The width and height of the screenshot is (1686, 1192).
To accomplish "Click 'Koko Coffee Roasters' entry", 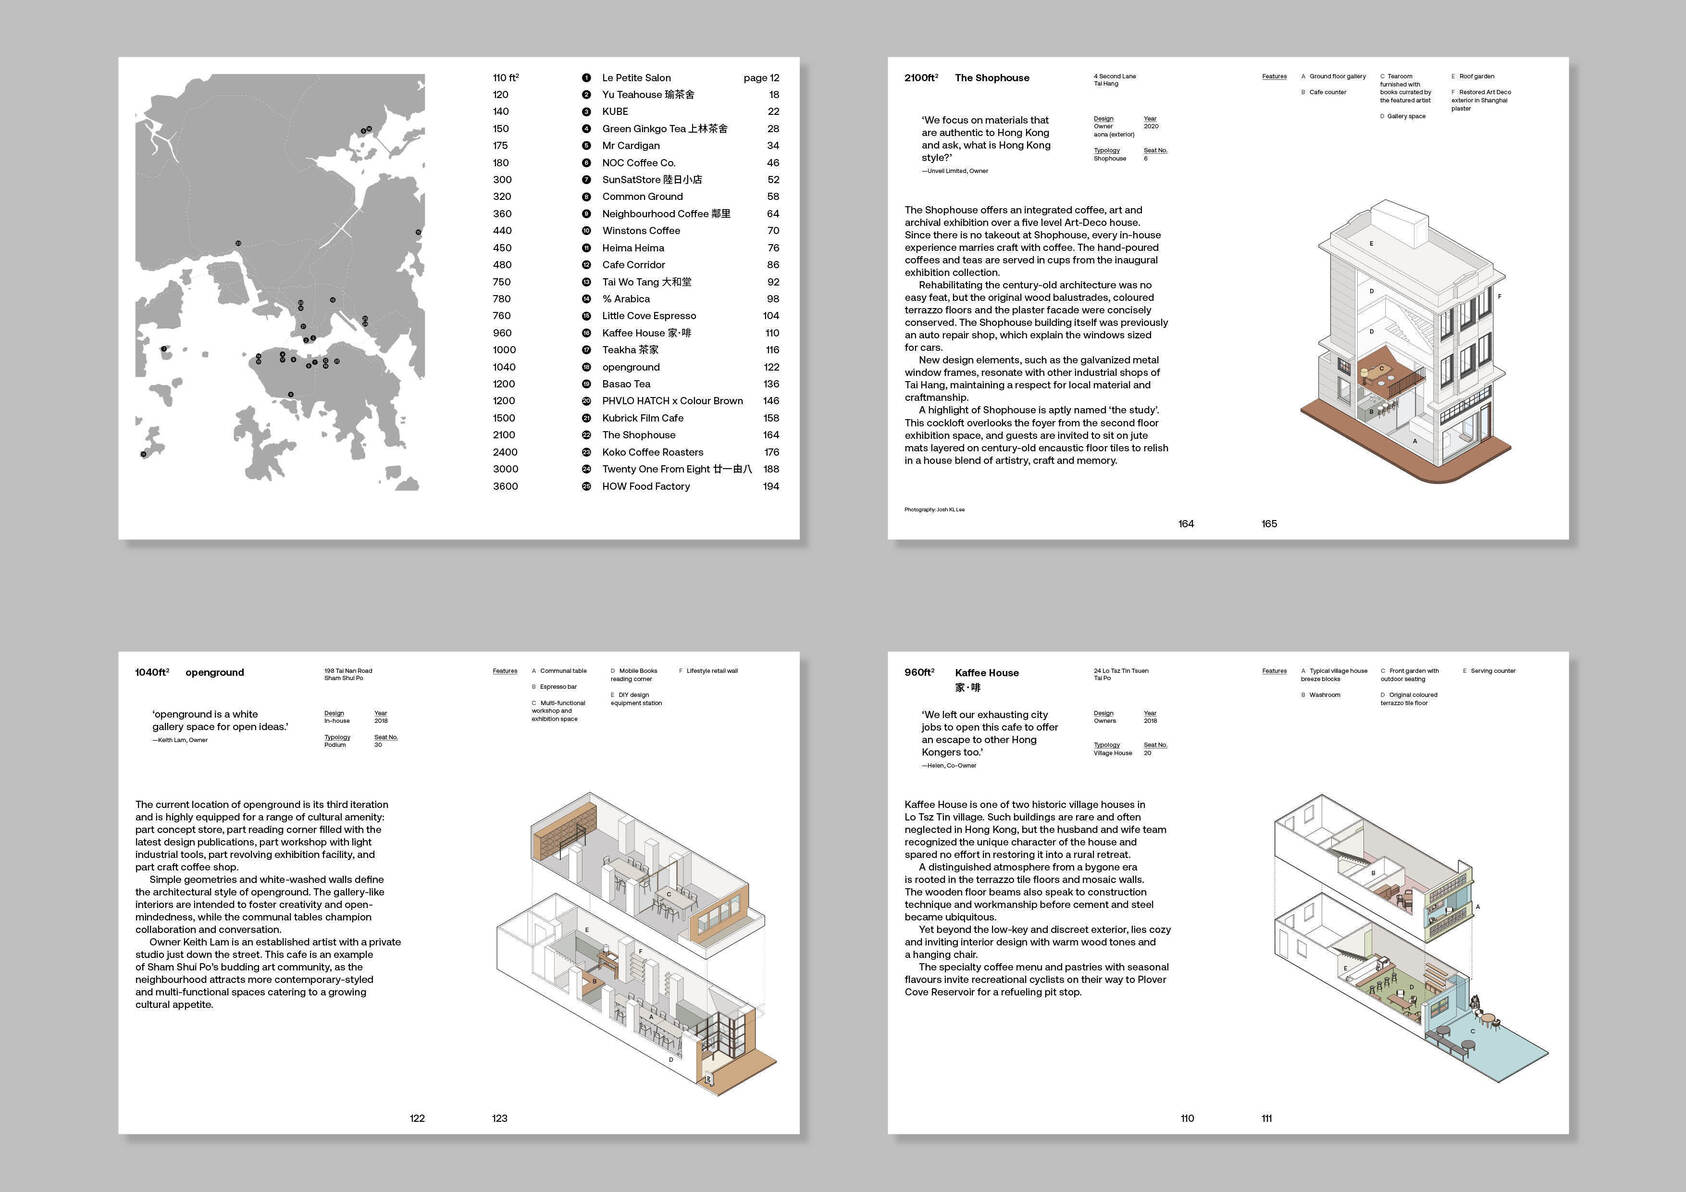I will pyautogui.click(x=653, y=452).
